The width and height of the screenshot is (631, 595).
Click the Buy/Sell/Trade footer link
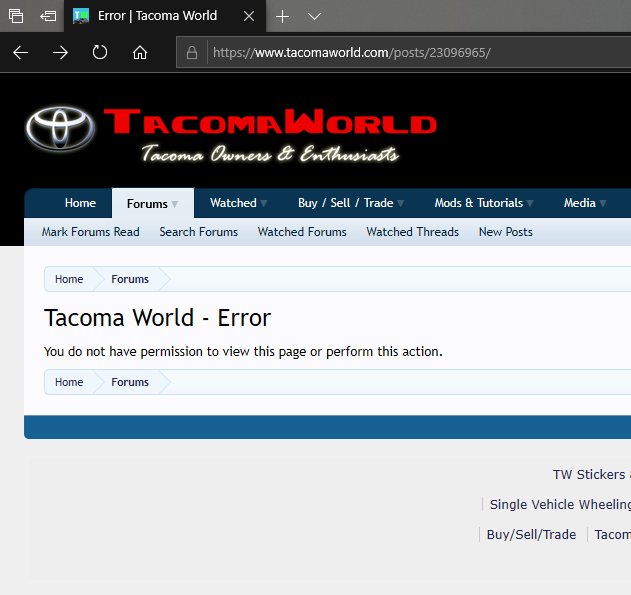[x=531, y=535]
